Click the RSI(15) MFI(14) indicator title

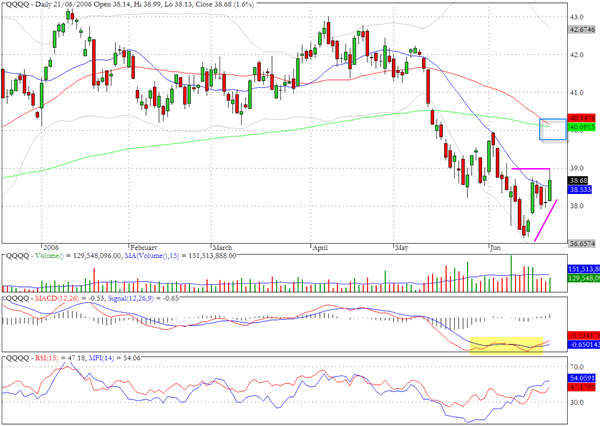(72, 358)
